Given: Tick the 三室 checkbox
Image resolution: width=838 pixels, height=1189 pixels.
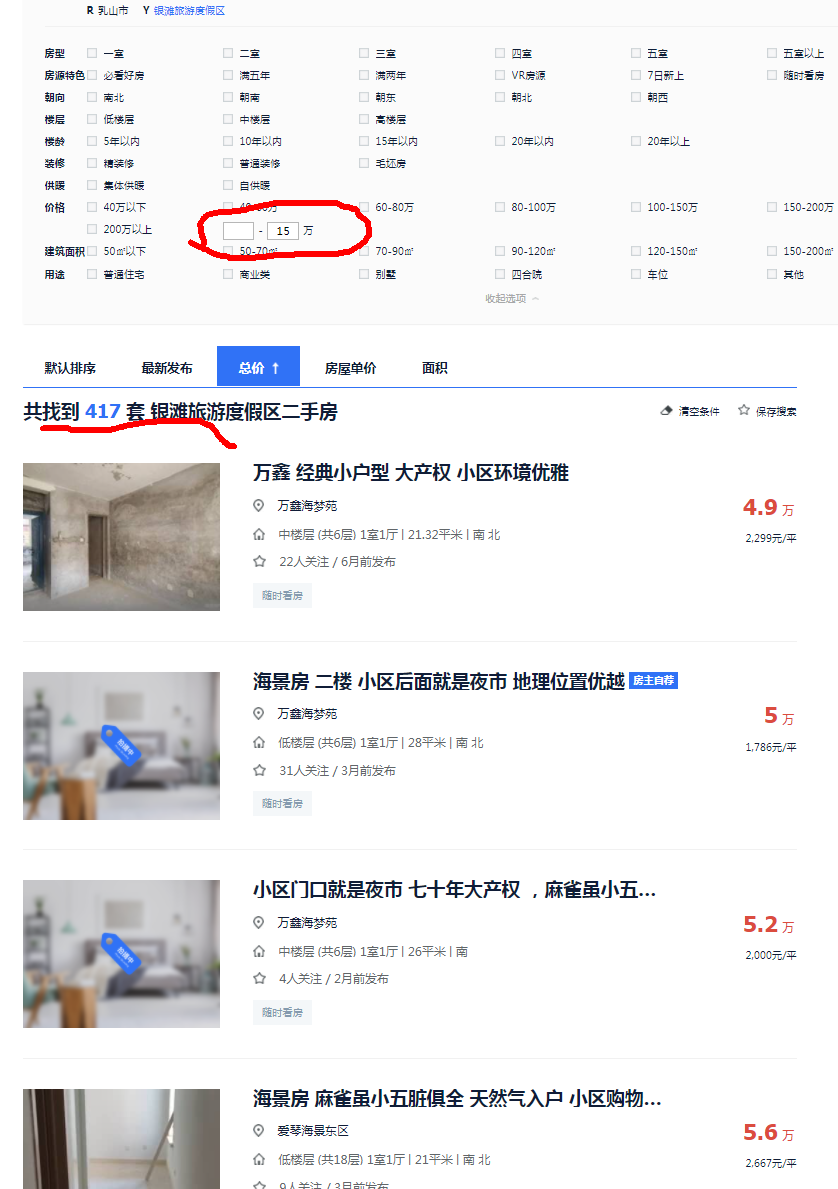Looking at the screenshot, I should tap(364, 53).
